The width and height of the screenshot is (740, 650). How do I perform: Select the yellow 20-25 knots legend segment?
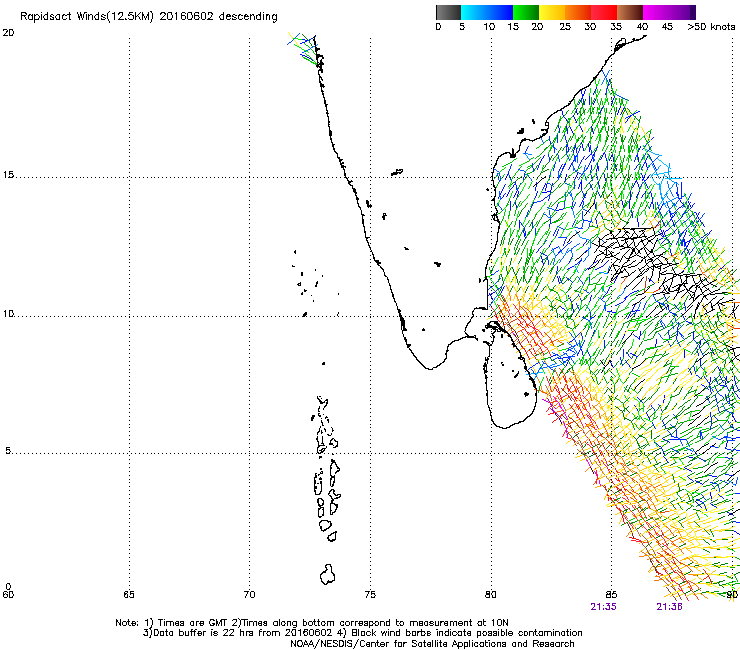pyautogui.click(x=552, y=12)
